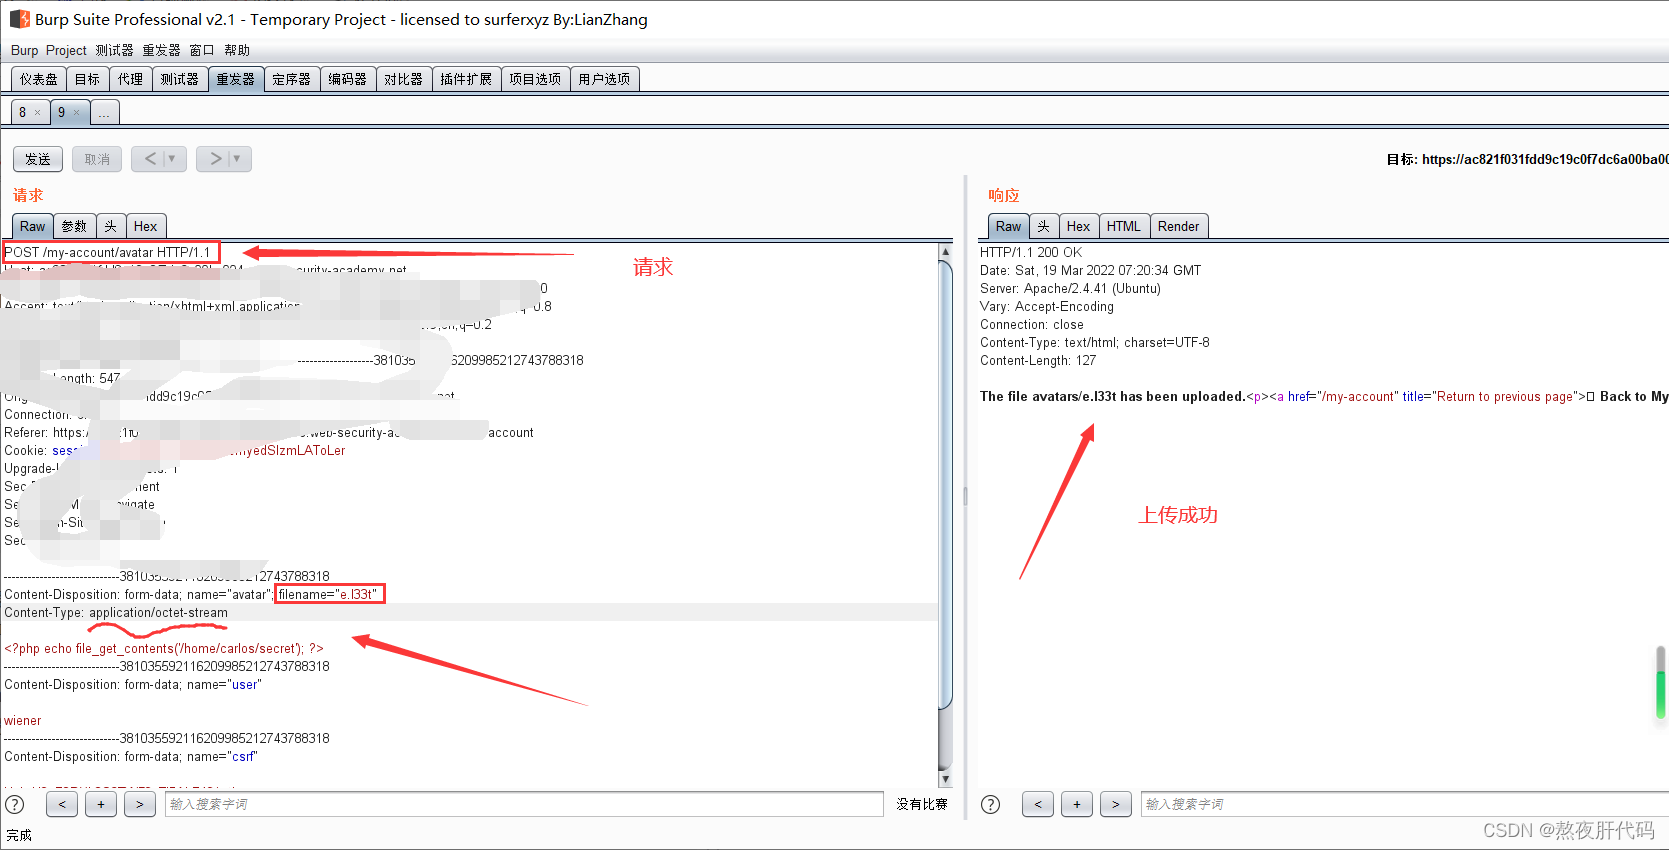Click the request pane scrollbar thumb
Image resolution: width=1669 pixels, height=850 pixels.
coord(946,483)
